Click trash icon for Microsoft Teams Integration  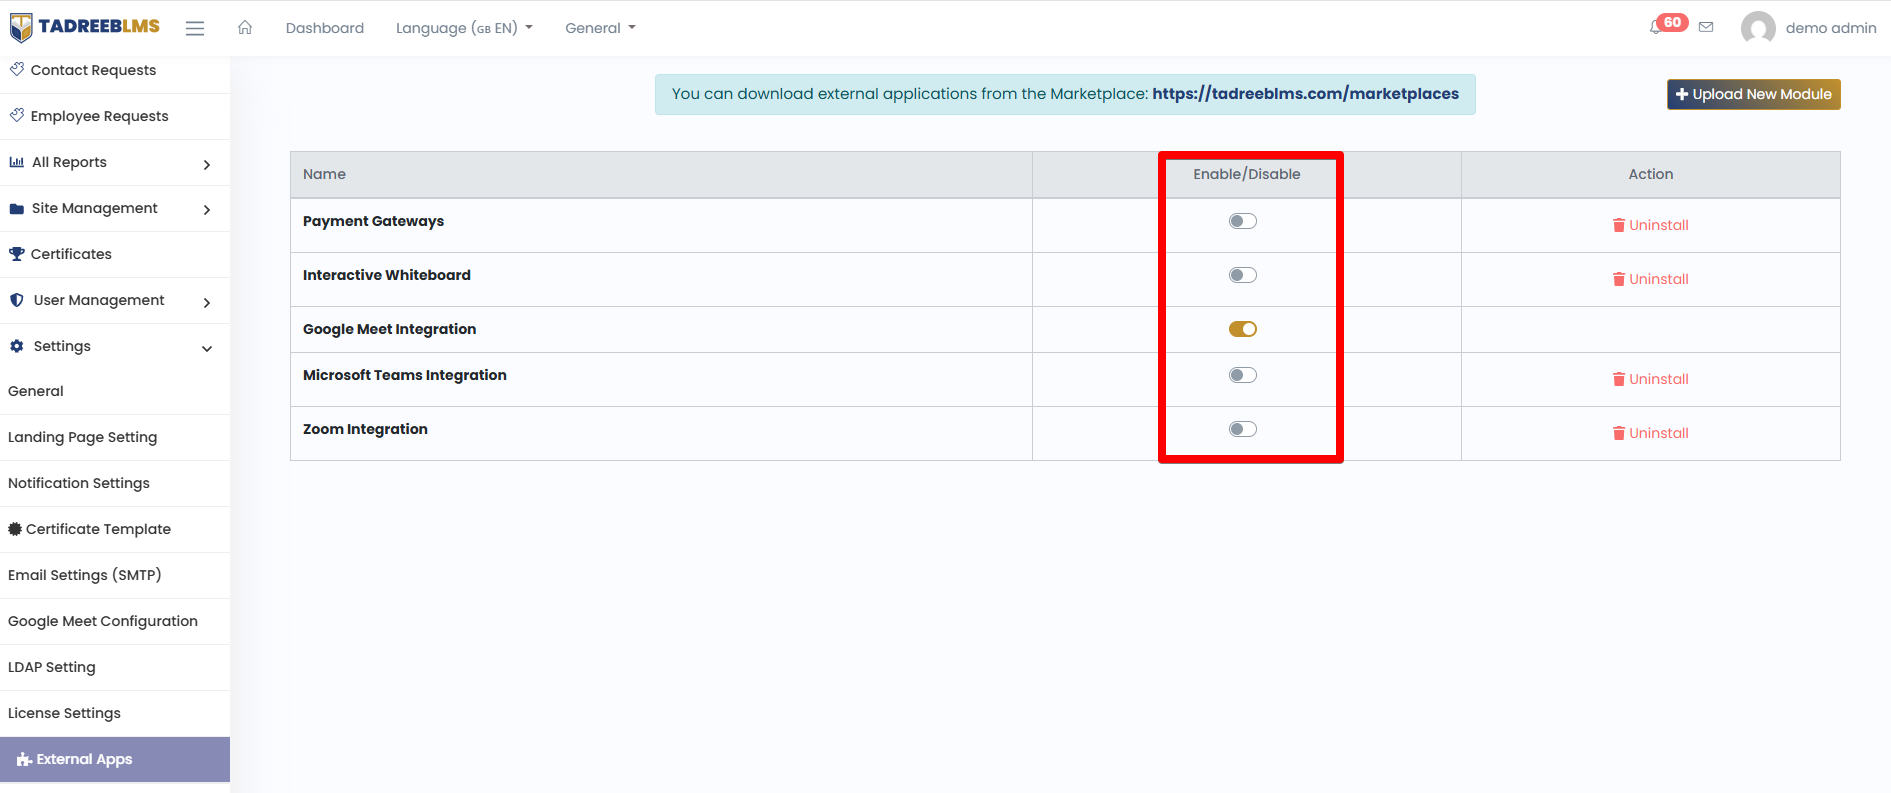1619,379
